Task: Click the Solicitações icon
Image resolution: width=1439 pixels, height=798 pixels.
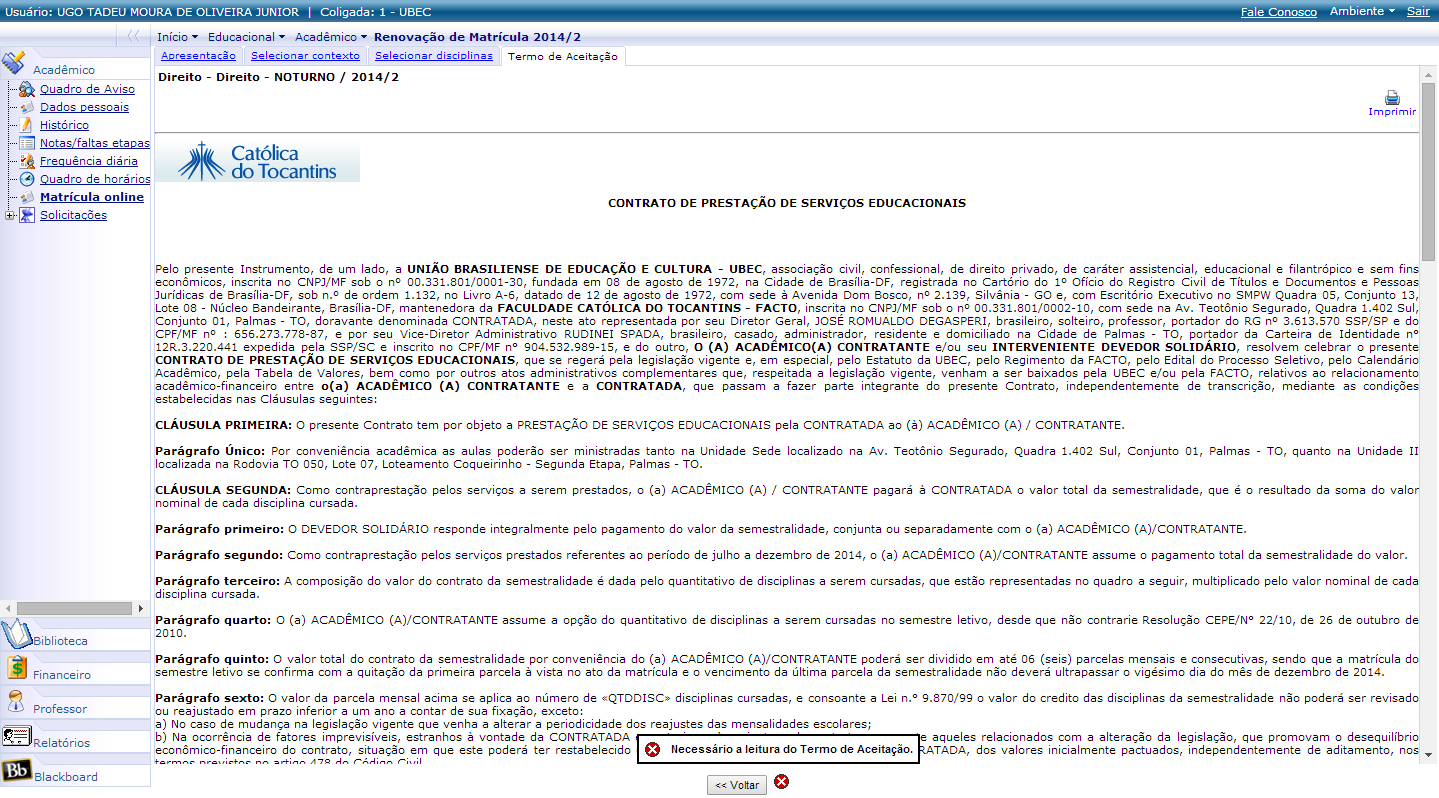Action: pos(27,215)
